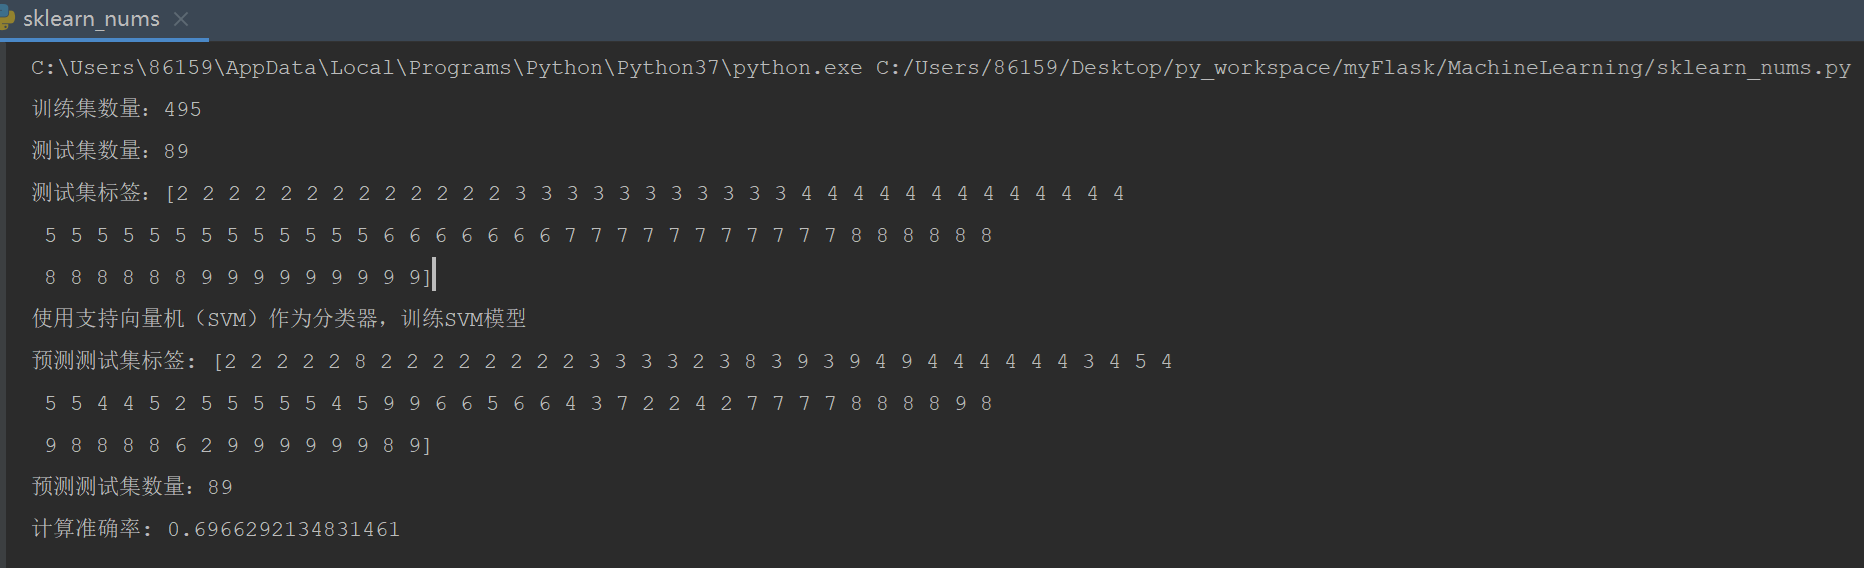Click the Python icon on sklearn_nums tab
The width and height of the screenshot is (1864, 568).
[6, 19]
